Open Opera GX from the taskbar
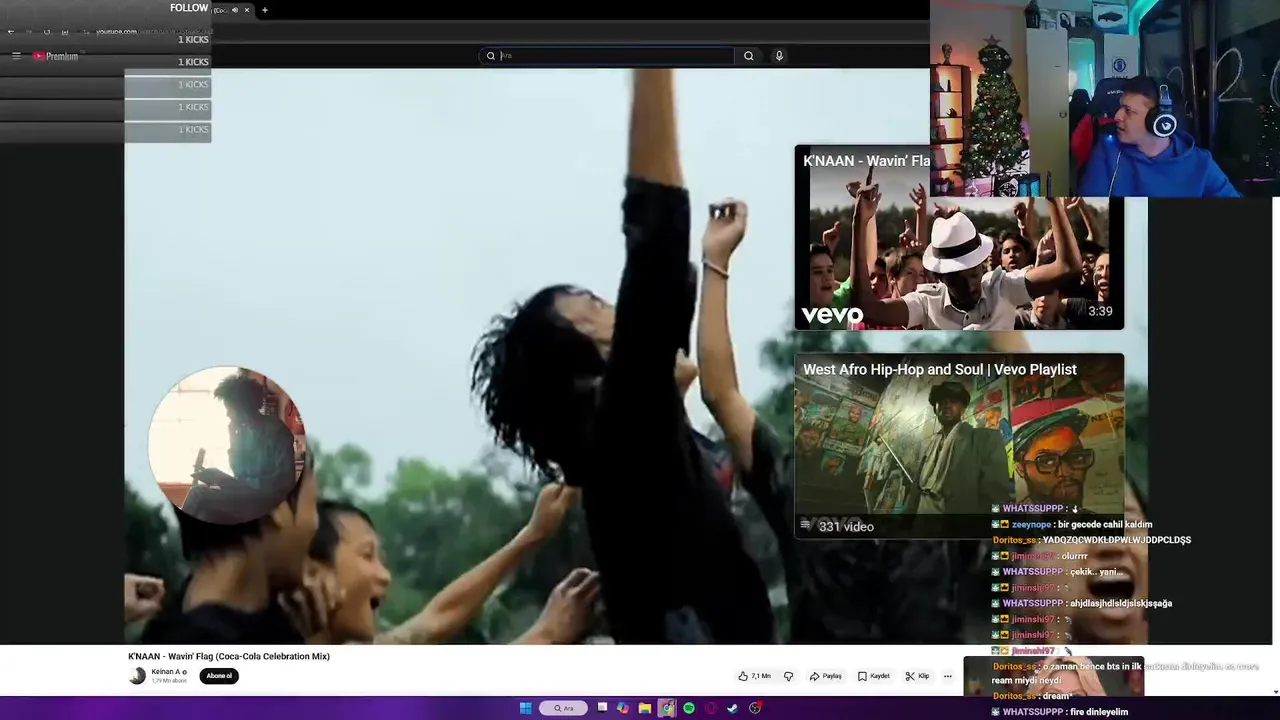The image size is (1280, 720). [x=711, y=708]
